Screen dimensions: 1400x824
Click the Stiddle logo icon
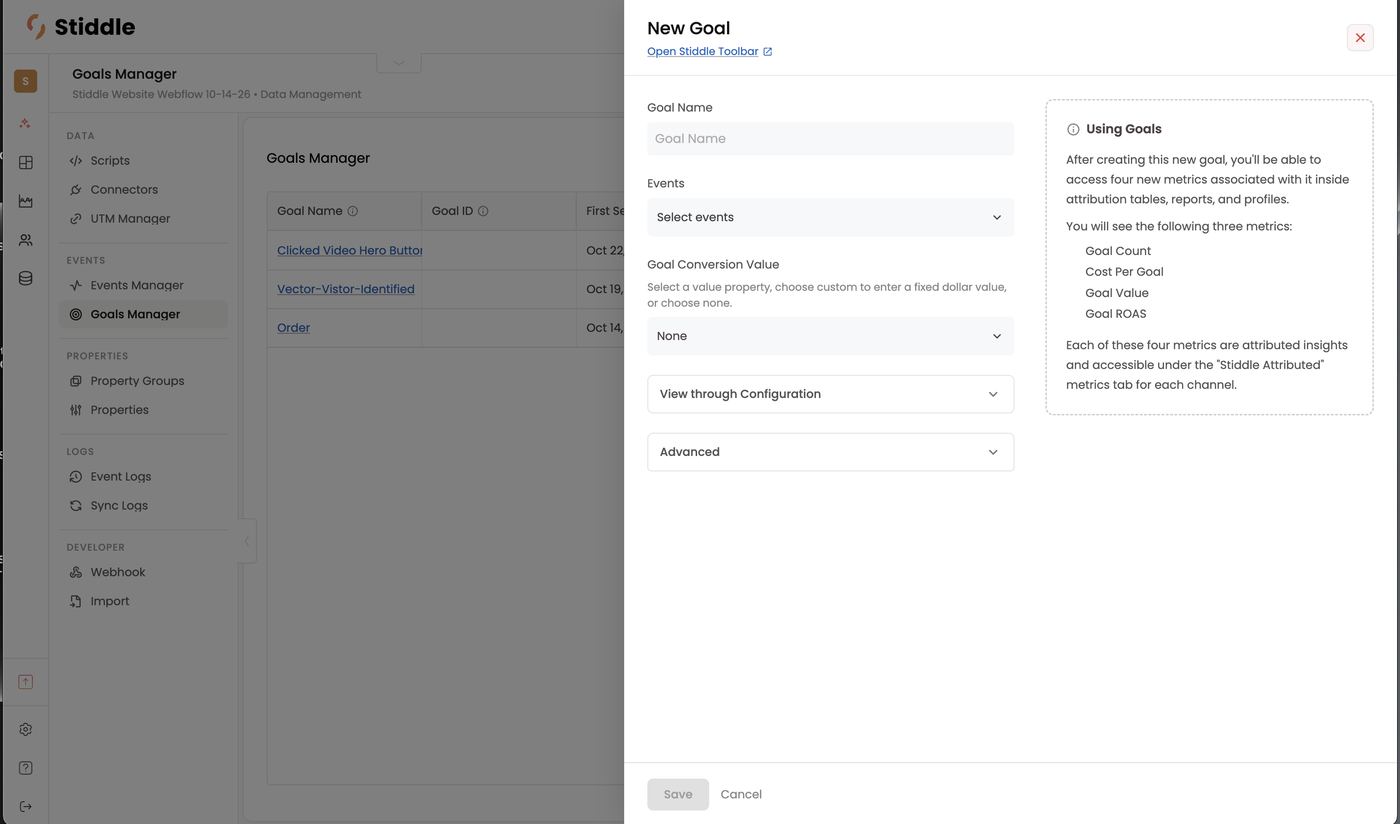pyautogui.click(x=36, y=26)
